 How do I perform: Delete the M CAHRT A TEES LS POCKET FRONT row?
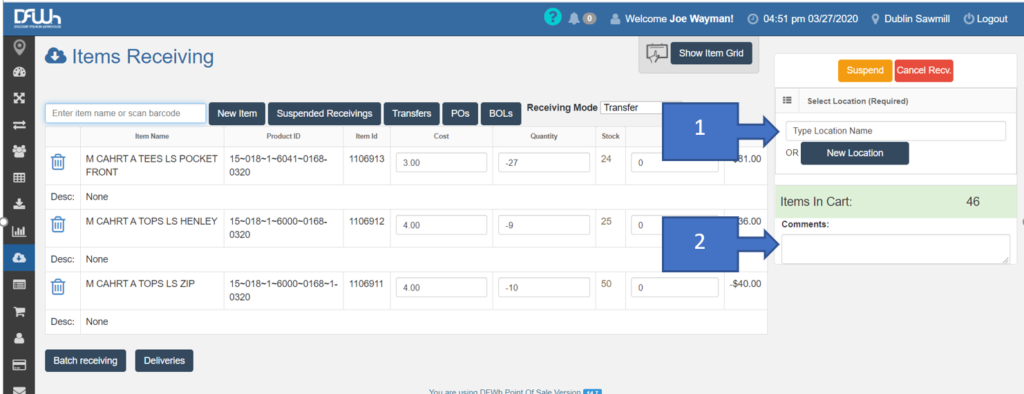pos(58,162)
